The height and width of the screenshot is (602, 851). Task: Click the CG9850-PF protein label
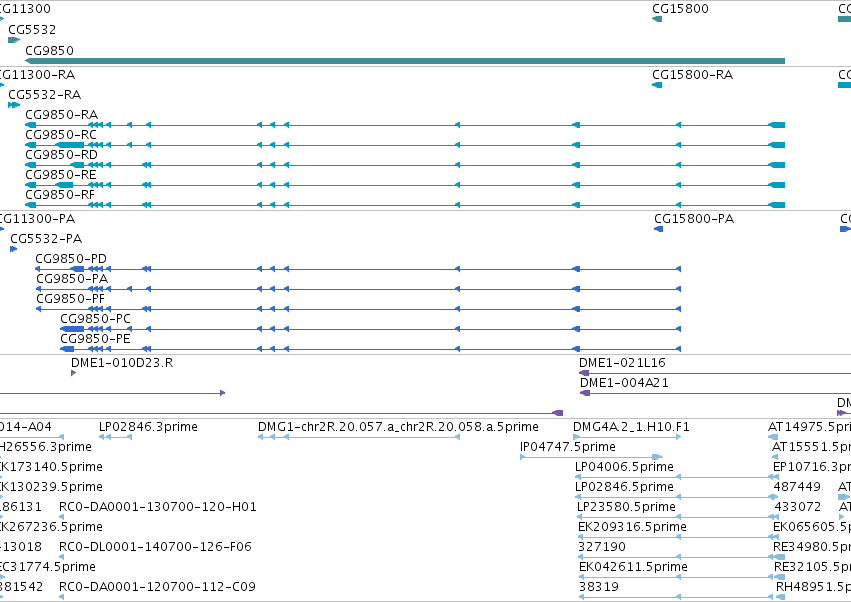click(x=71, y=299)
